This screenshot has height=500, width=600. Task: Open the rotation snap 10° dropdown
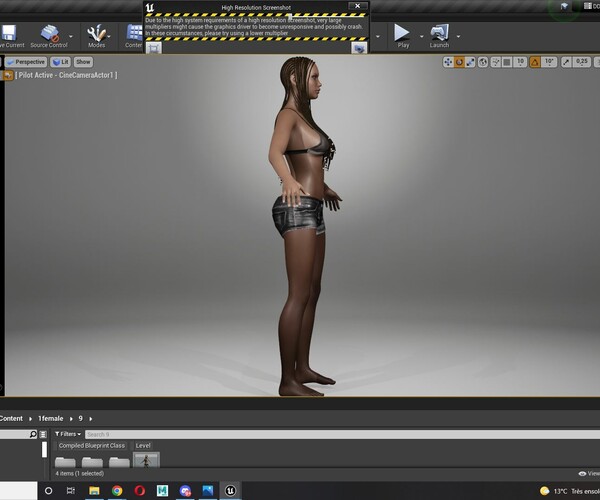click(549, 62)
